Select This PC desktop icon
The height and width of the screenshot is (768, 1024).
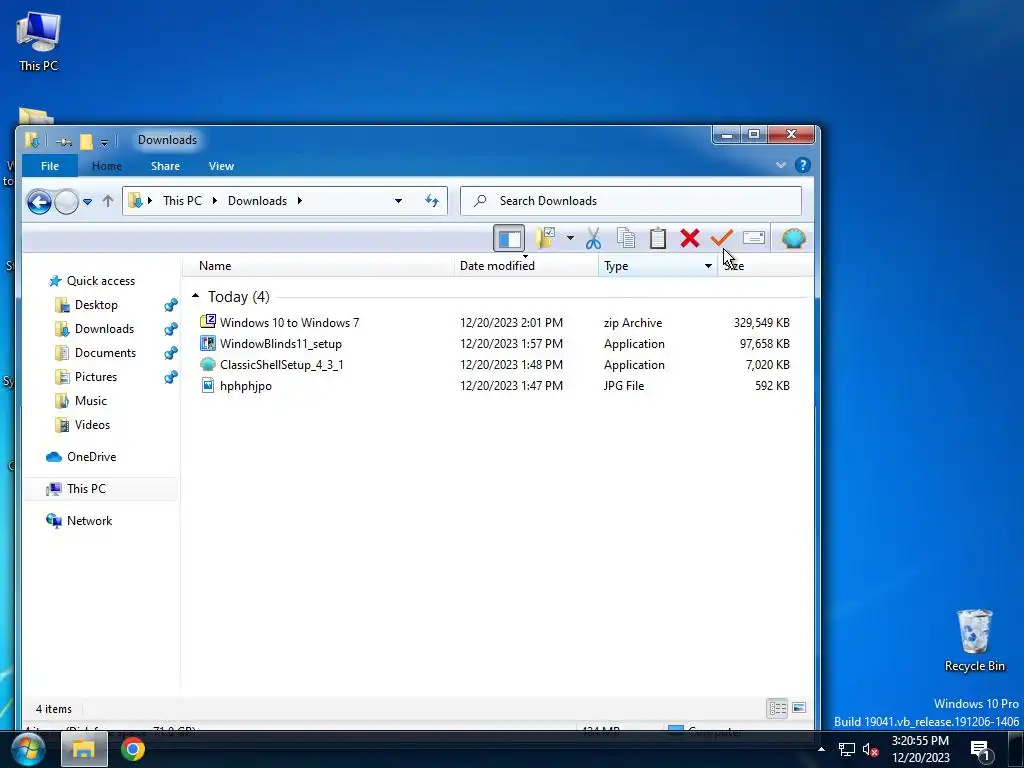[x=39, y=40]
